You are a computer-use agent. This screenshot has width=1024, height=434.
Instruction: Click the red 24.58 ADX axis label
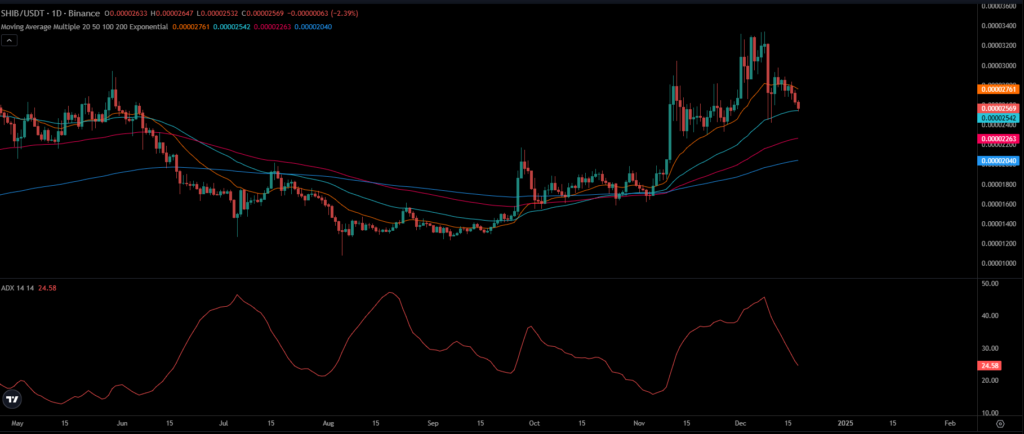(990, 365)
